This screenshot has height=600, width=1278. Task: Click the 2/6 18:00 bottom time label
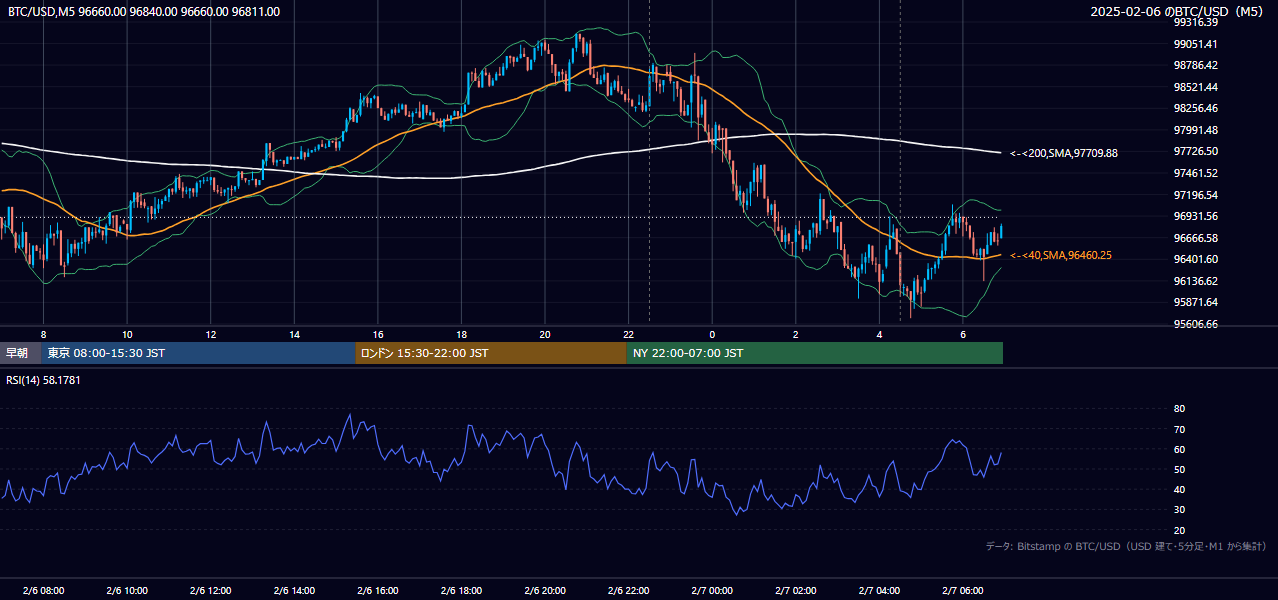461,591
